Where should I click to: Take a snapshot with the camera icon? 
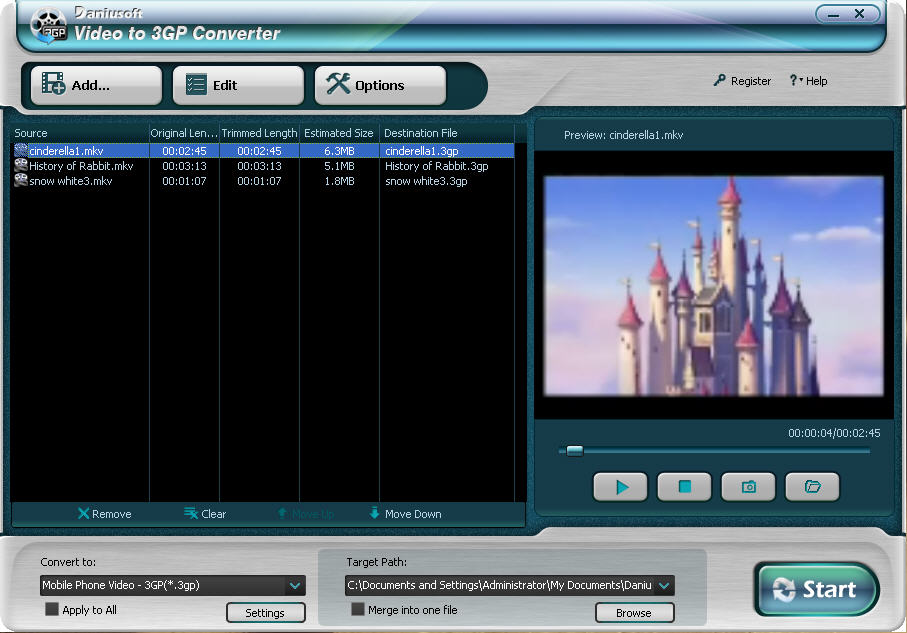(x=748, y=487)
